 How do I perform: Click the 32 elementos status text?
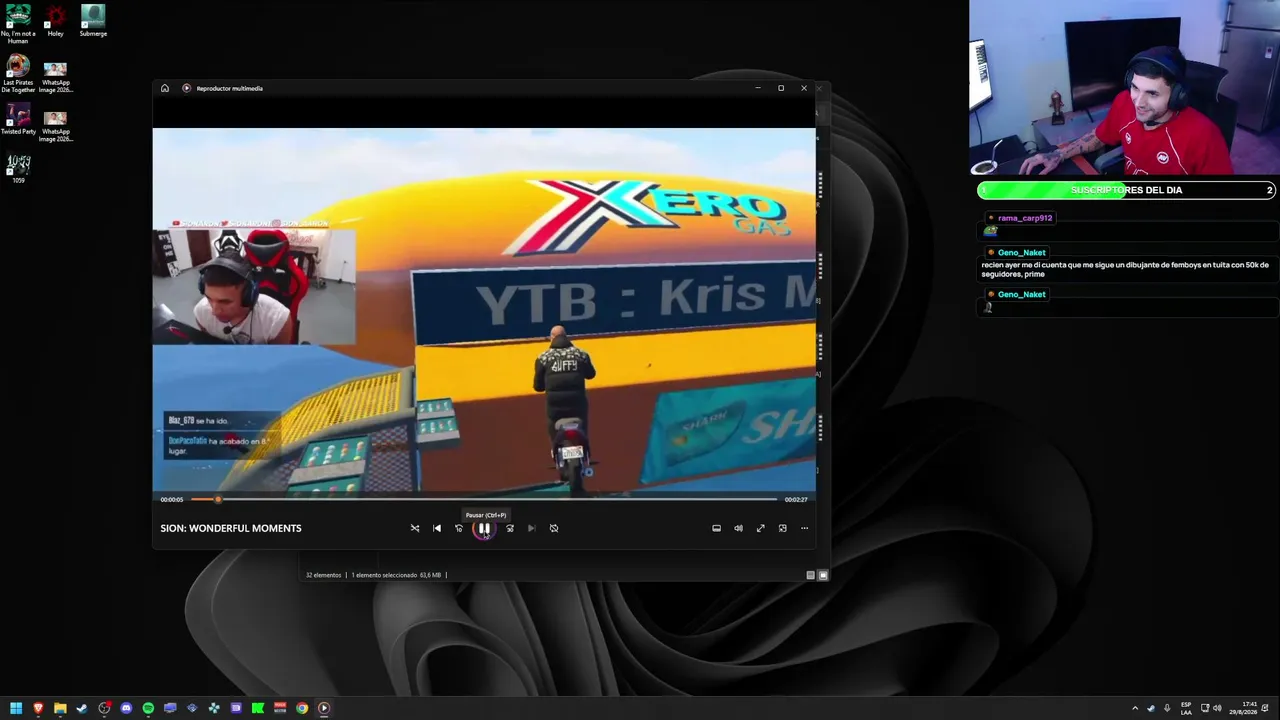(323, 575)
